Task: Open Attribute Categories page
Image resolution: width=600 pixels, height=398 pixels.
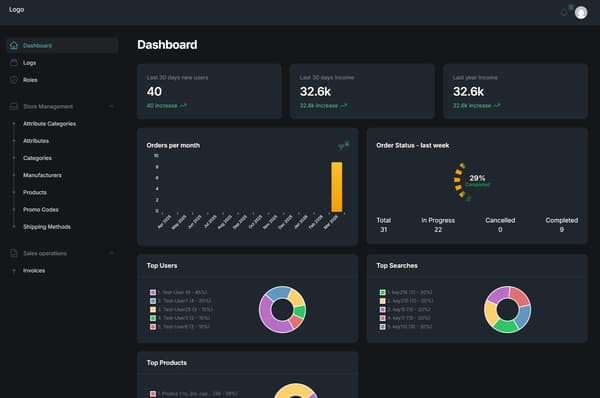Action: tap(49, 124)
